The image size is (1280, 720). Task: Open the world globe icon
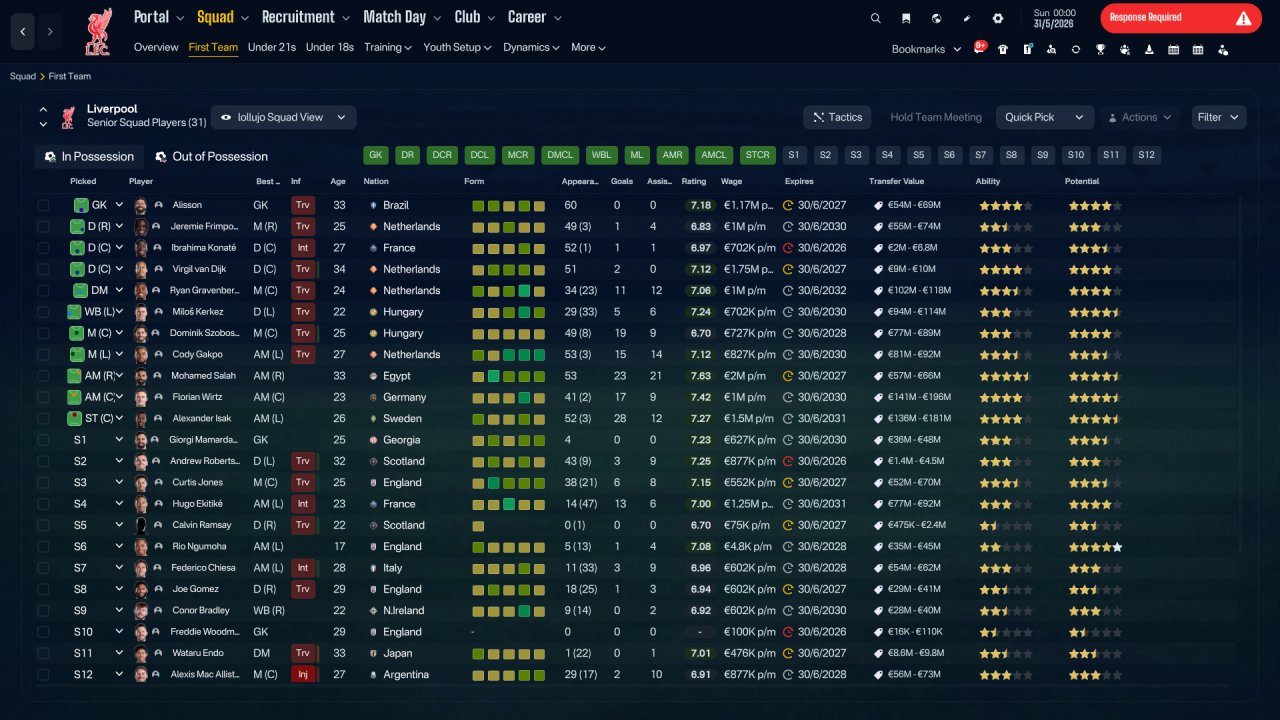936,18
